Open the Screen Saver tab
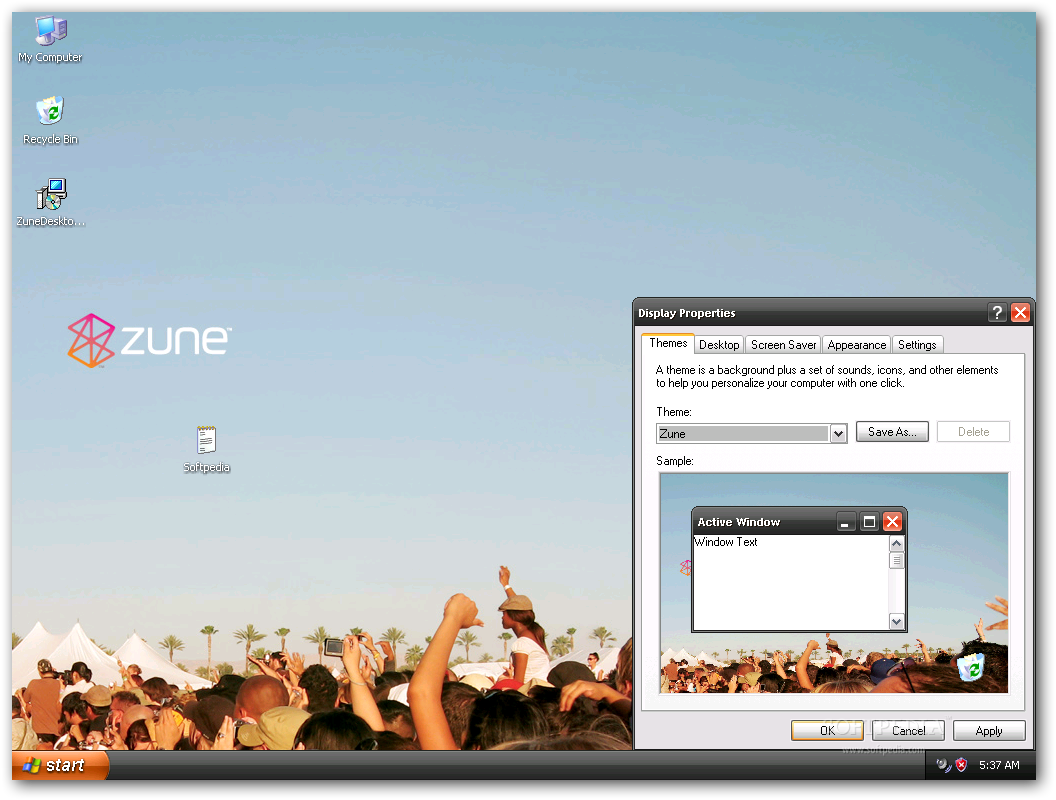 click(x=783, y=345)
